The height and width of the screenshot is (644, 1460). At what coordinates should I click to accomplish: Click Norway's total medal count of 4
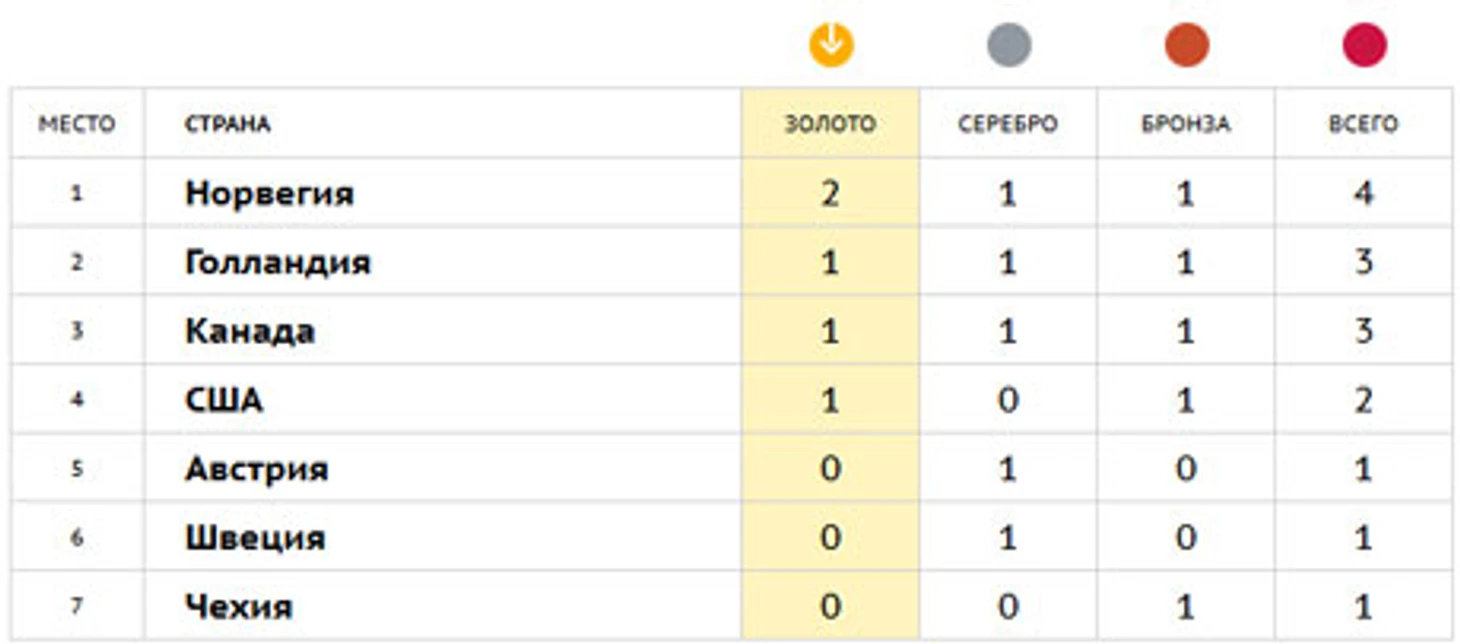[x=1363, y=193]
